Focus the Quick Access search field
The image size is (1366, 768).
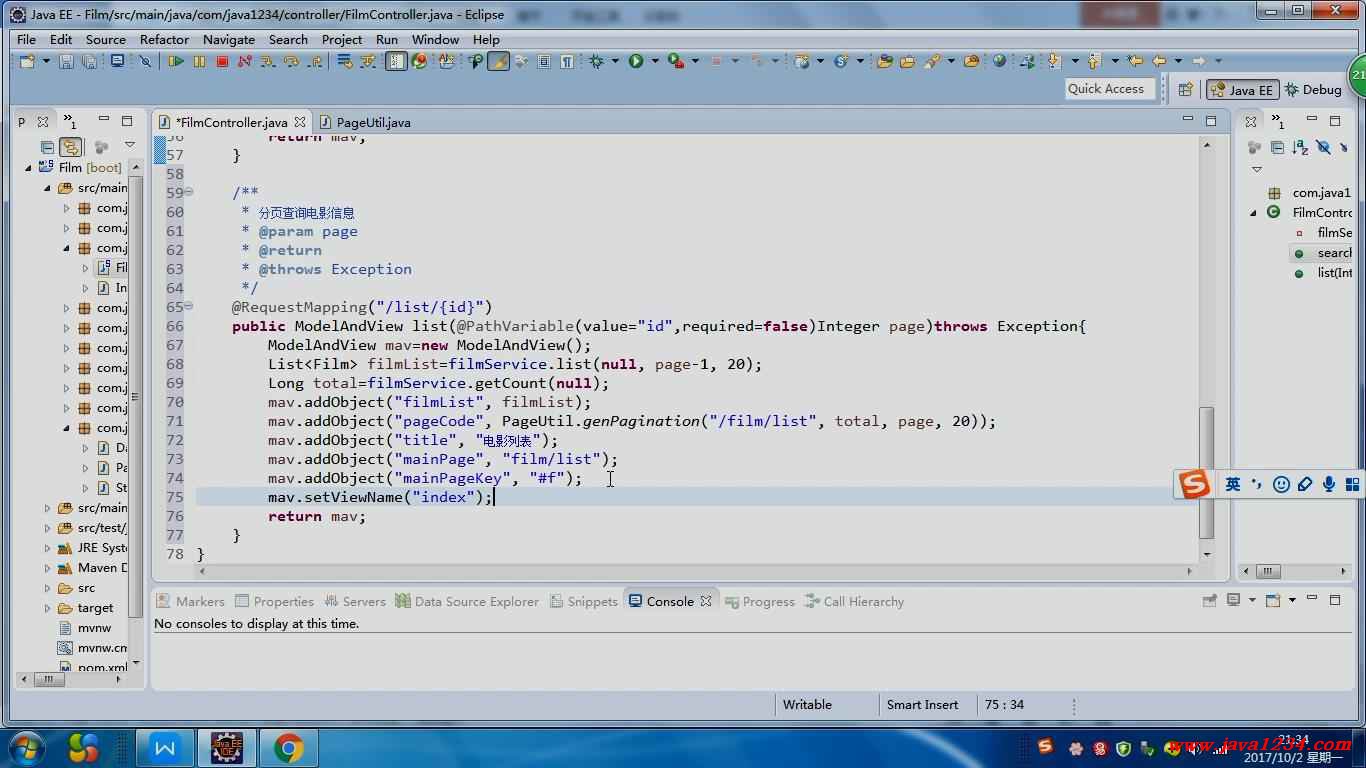[x=1110, y=89]
